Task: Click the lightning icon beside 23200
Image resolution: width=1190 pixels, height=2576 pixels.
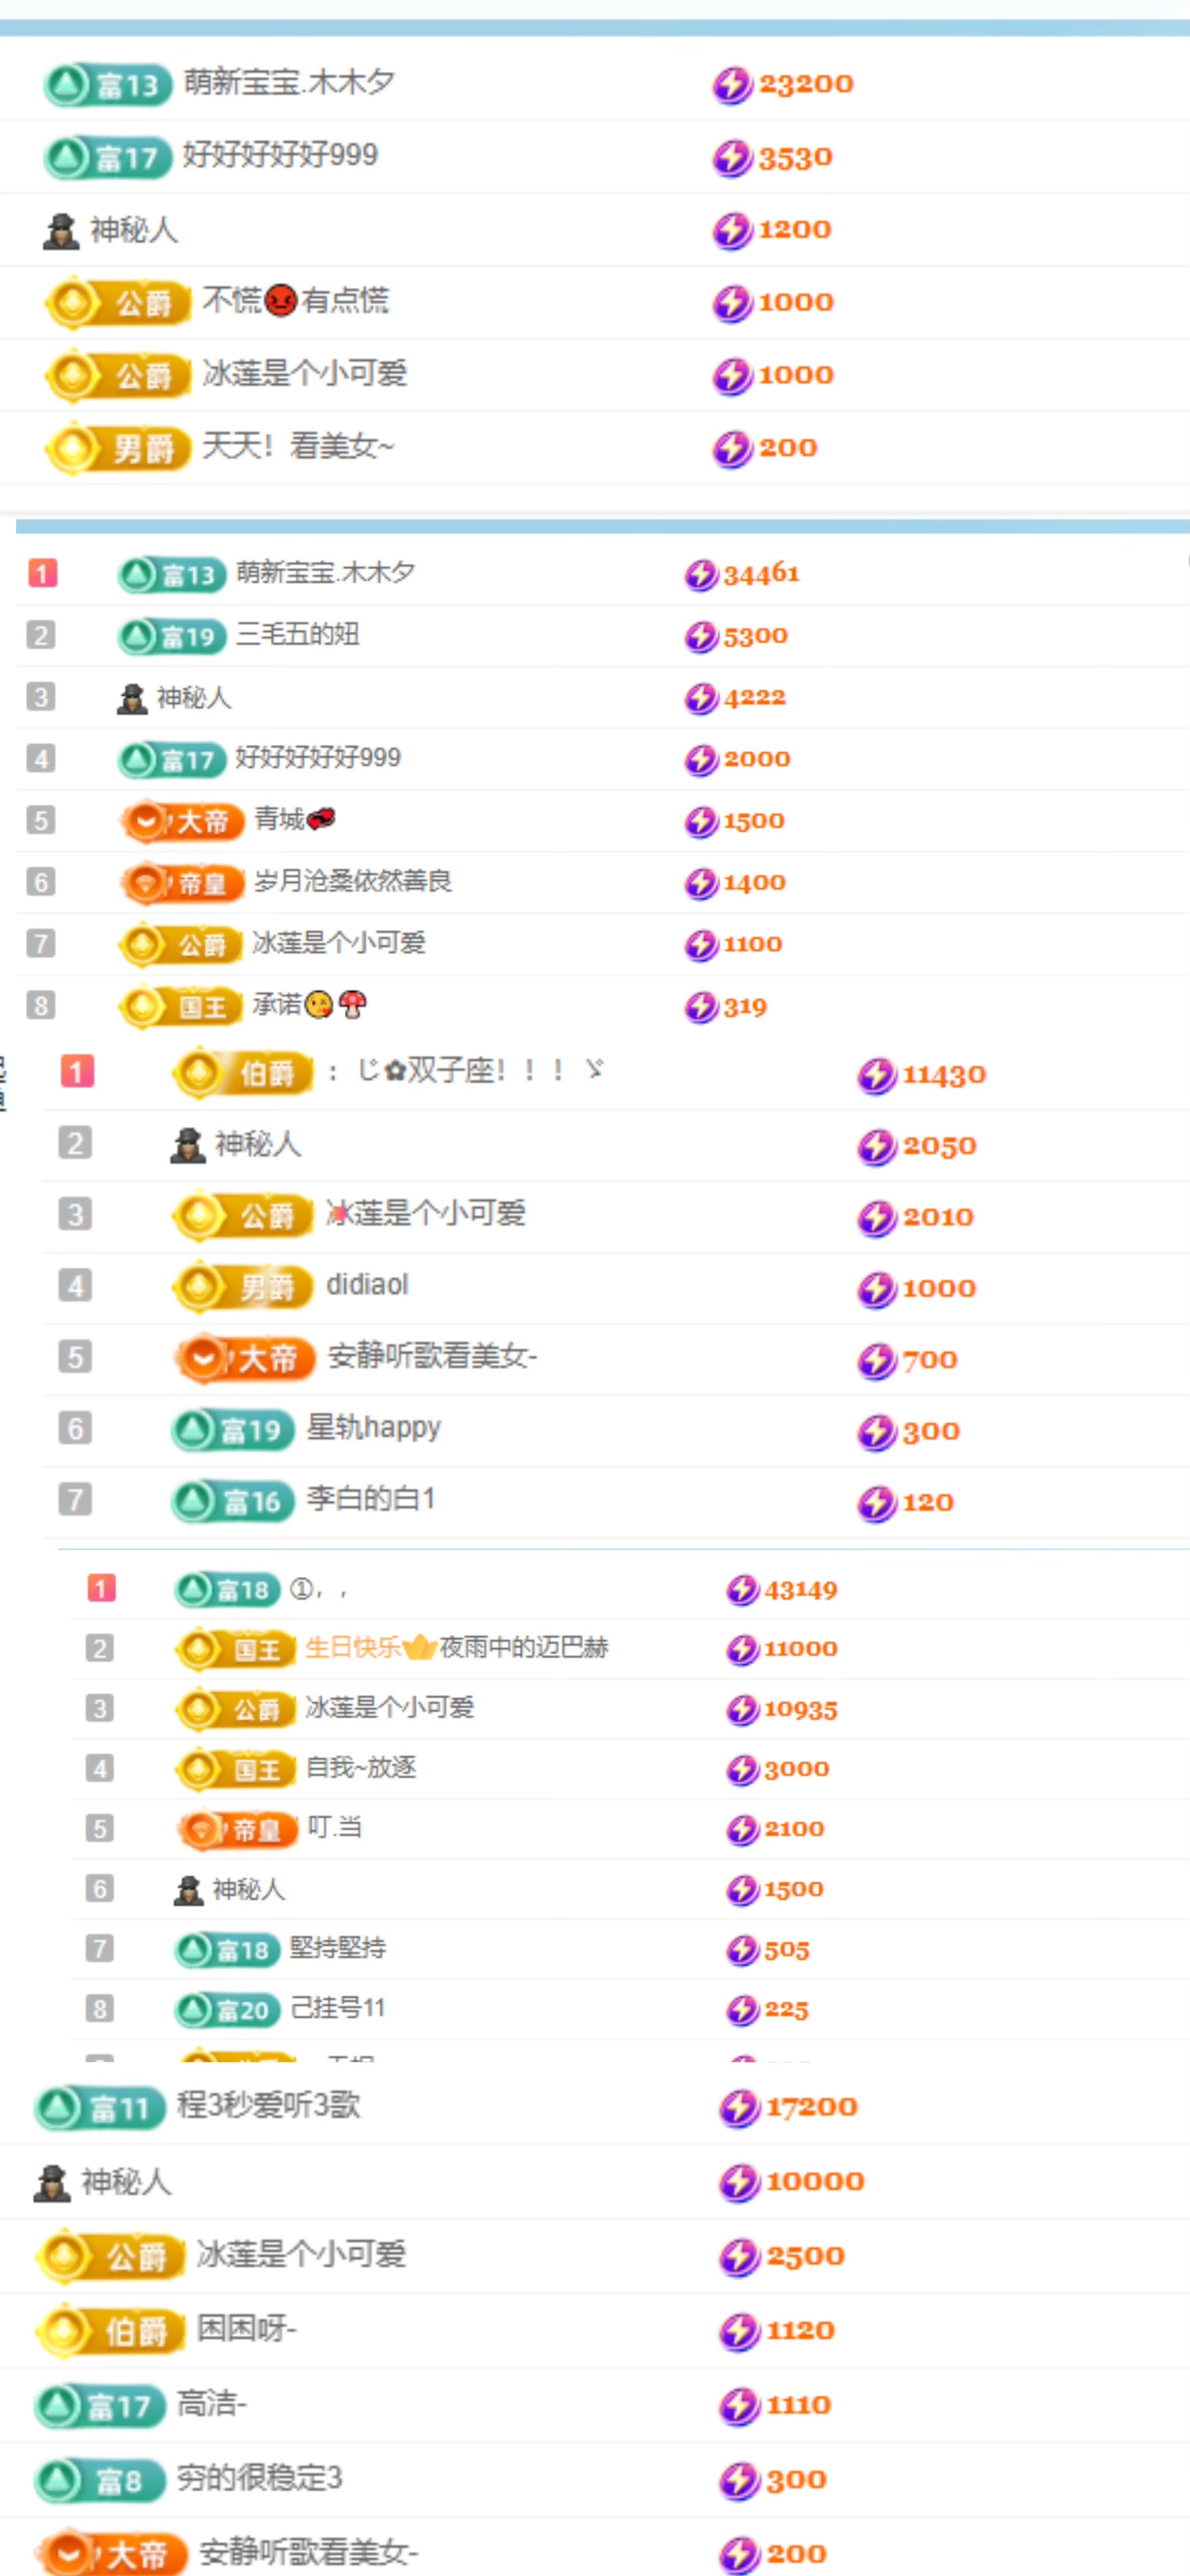Action: coord(732,84)
